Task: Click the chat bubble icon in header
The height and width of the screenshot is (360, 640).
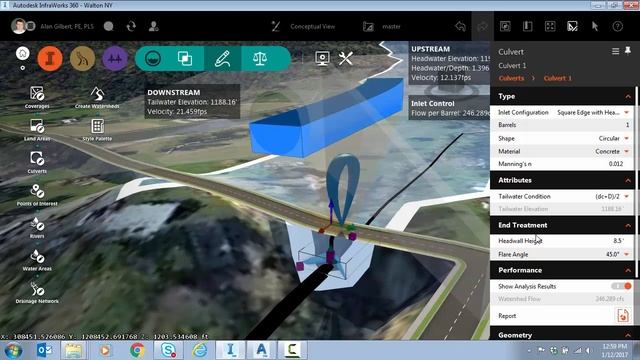Action: 109,26
